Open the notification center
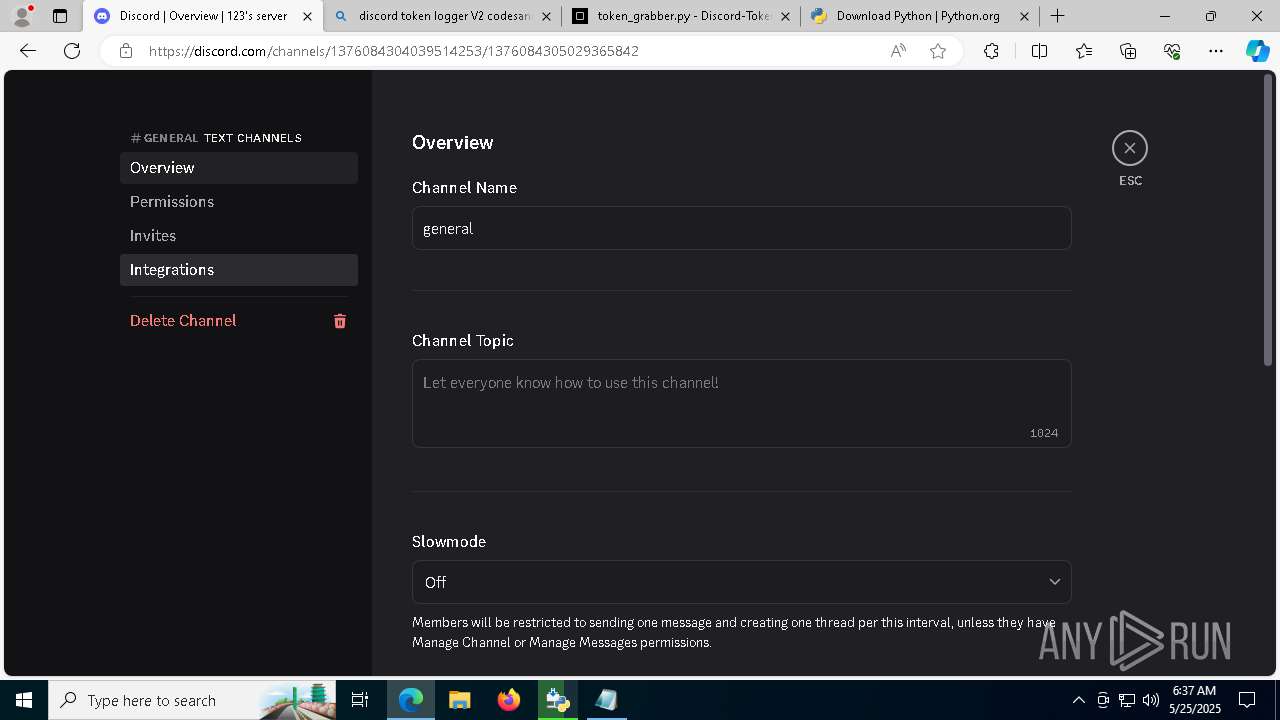The image size is (1280, 720). pos(1247,700)
